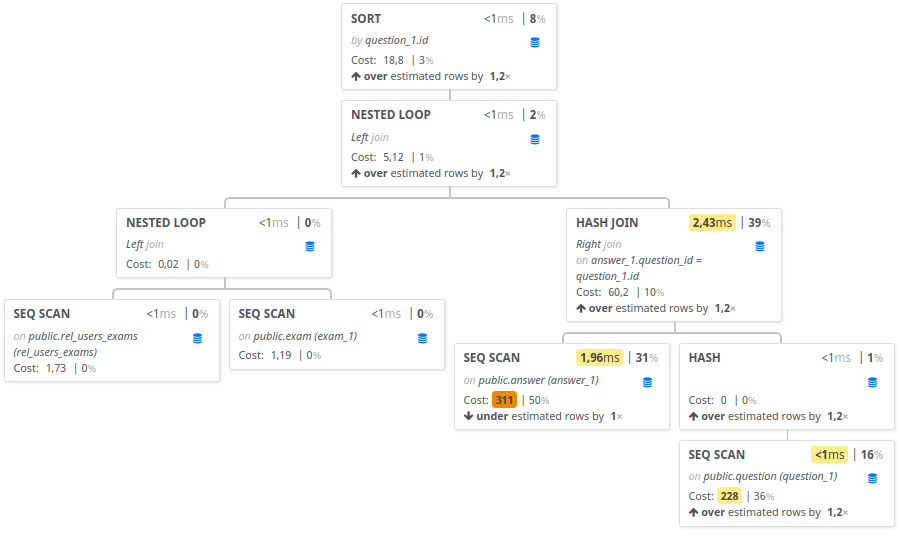Click database icon in public.answer SEQ SCAN

pyautogui.click(x=647, y=382)
